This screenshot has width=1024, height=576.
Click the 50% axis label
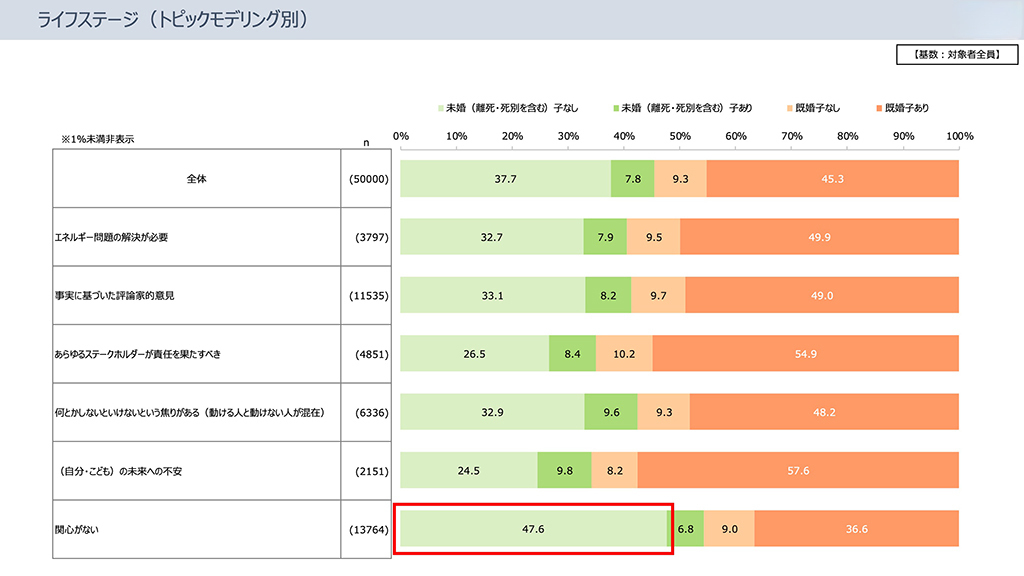[x=680, y=136]
